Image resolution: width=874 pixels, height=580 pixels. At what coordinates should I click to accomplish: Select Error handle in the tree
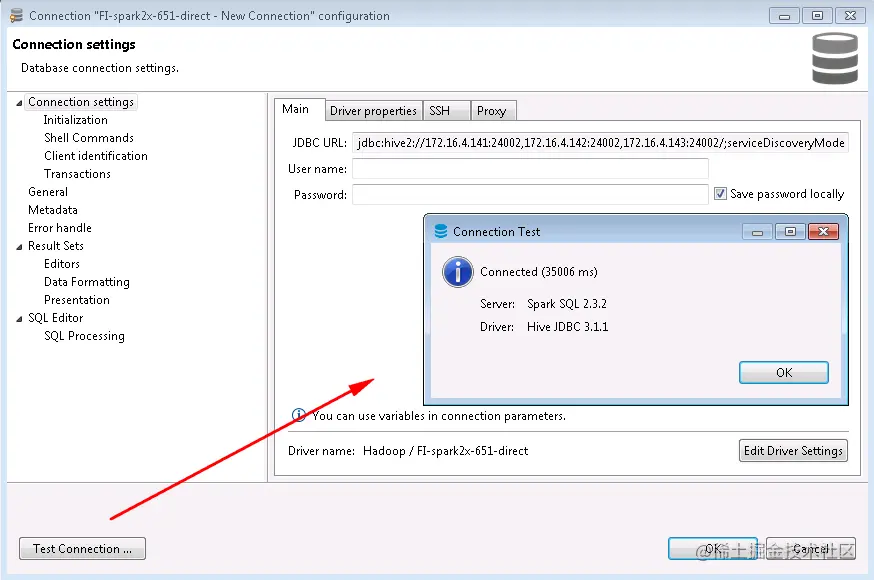point(60,228)
